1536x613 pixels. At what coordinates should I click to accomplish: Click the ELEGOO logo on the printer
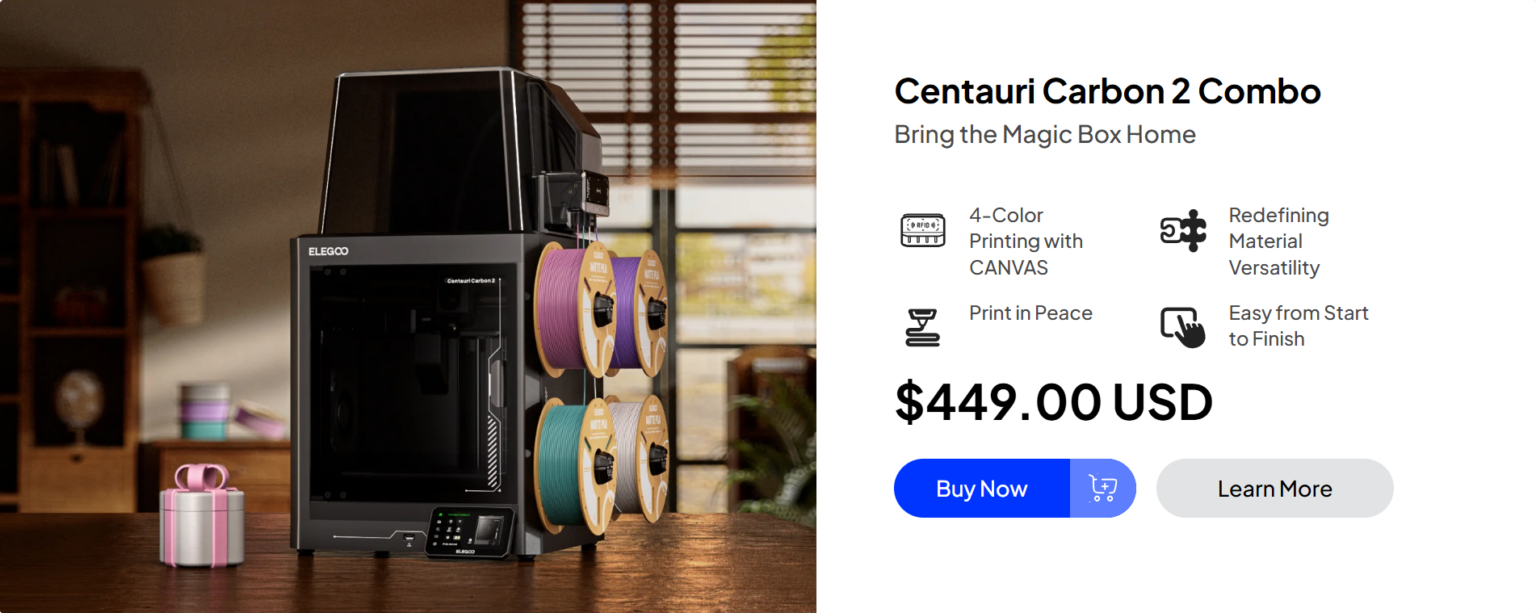tap(328, 251)
